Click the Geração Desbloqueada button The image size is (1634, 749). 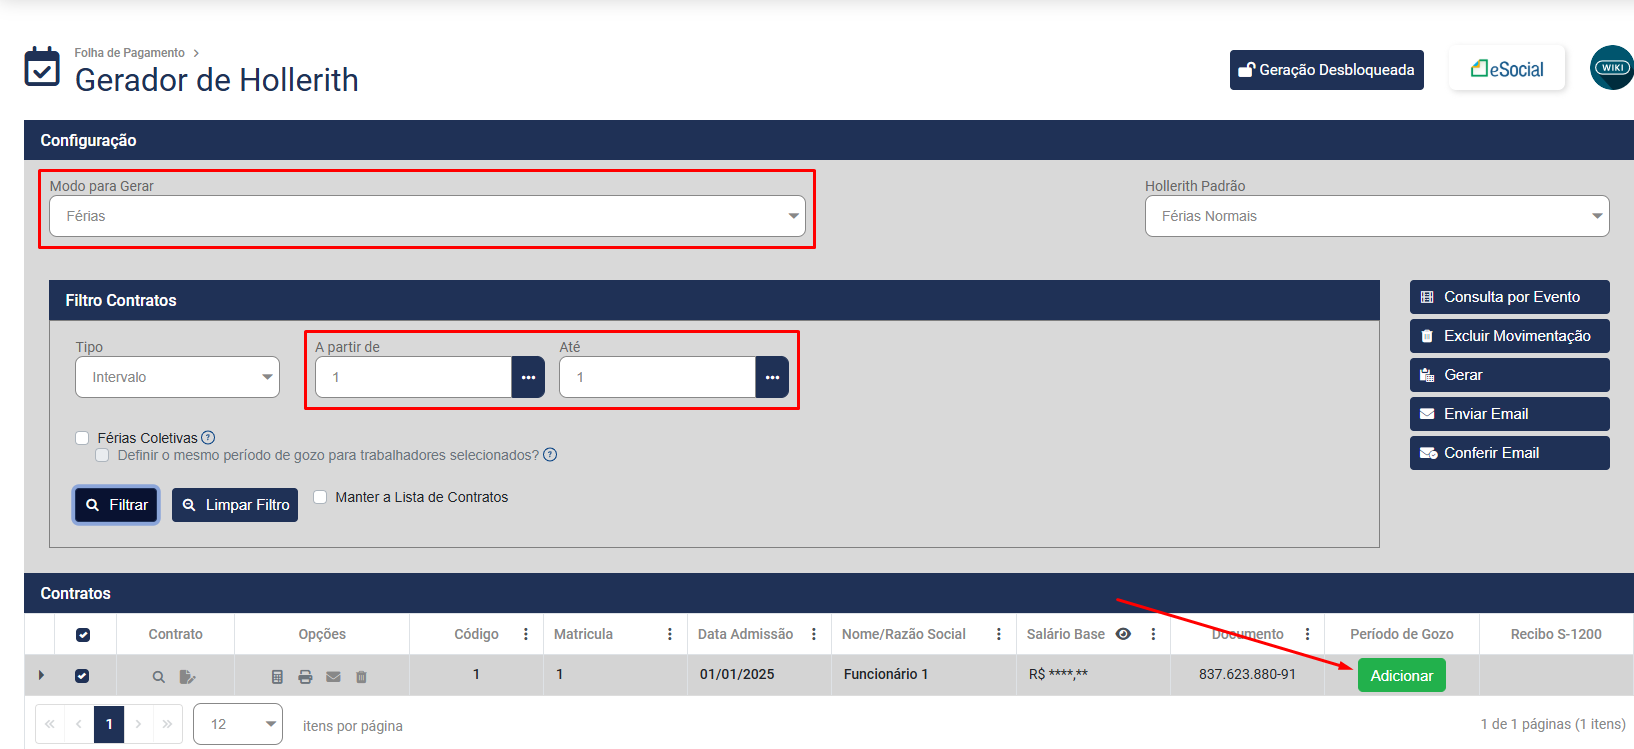pos(1327,70)
